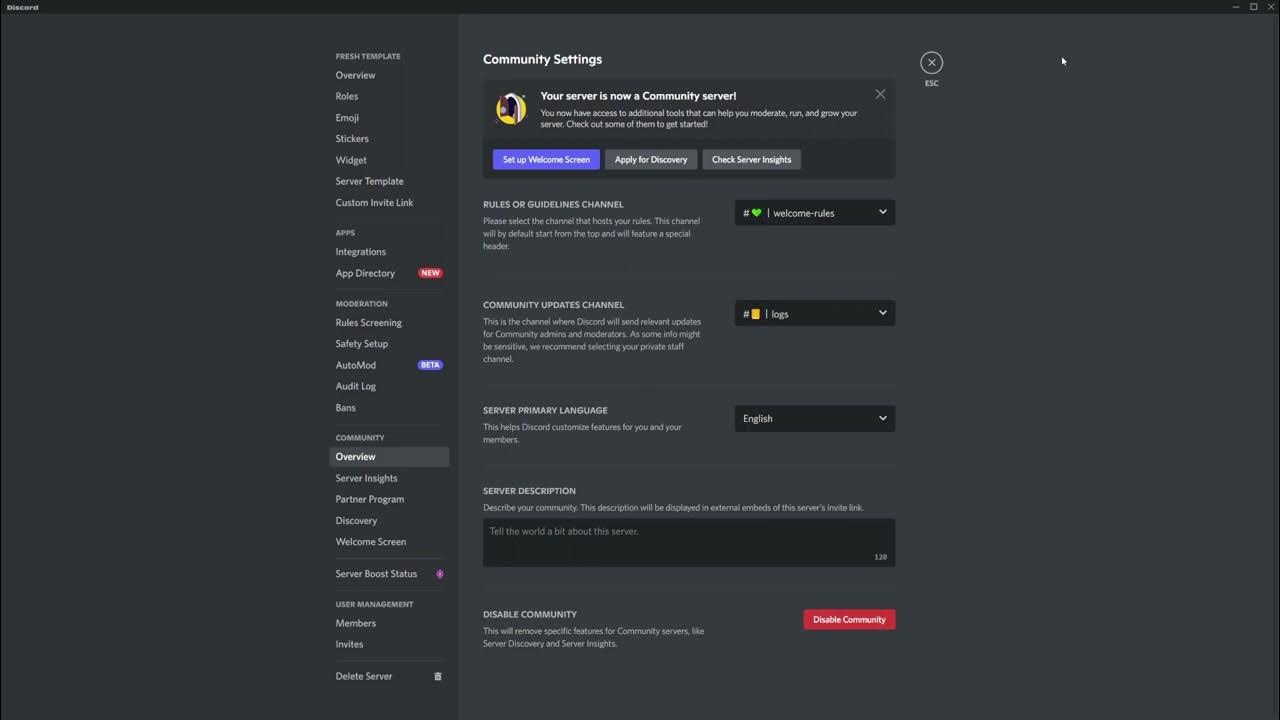Viewport: 1280px width, 720px height.
Task: Click the Discord logo in the title bar
Action: (x=22, y=7)
